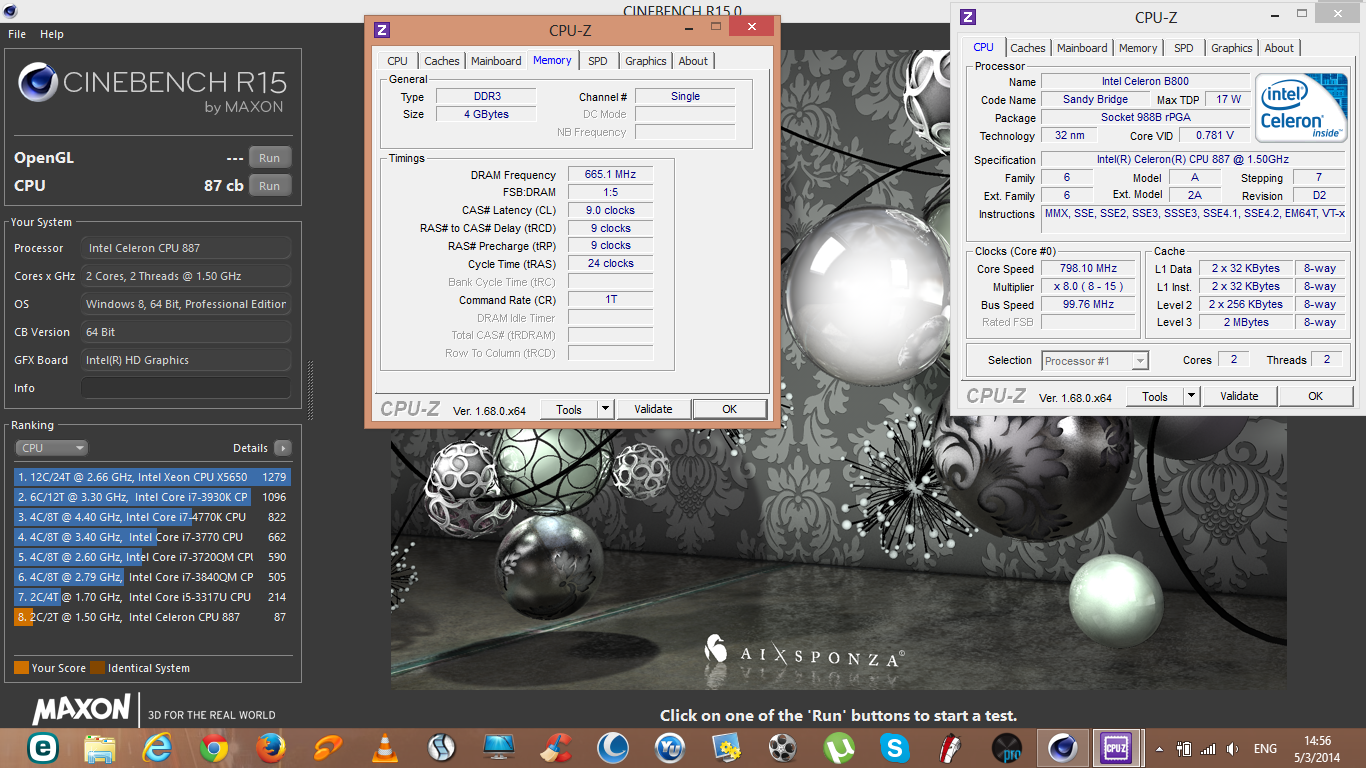Open File Explorer from the taskbar
Viewport: 1366px width, 768px height.
tap(100, 747)
